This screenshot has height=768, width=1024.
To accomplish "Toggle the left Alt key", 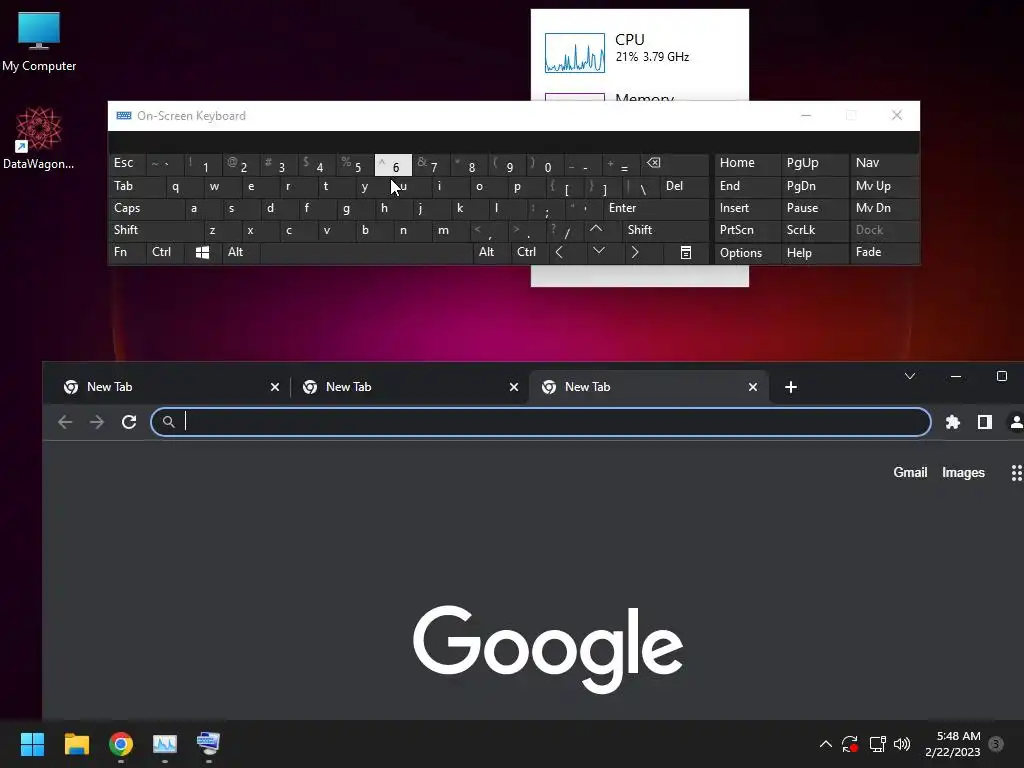I will coord(241,252).
